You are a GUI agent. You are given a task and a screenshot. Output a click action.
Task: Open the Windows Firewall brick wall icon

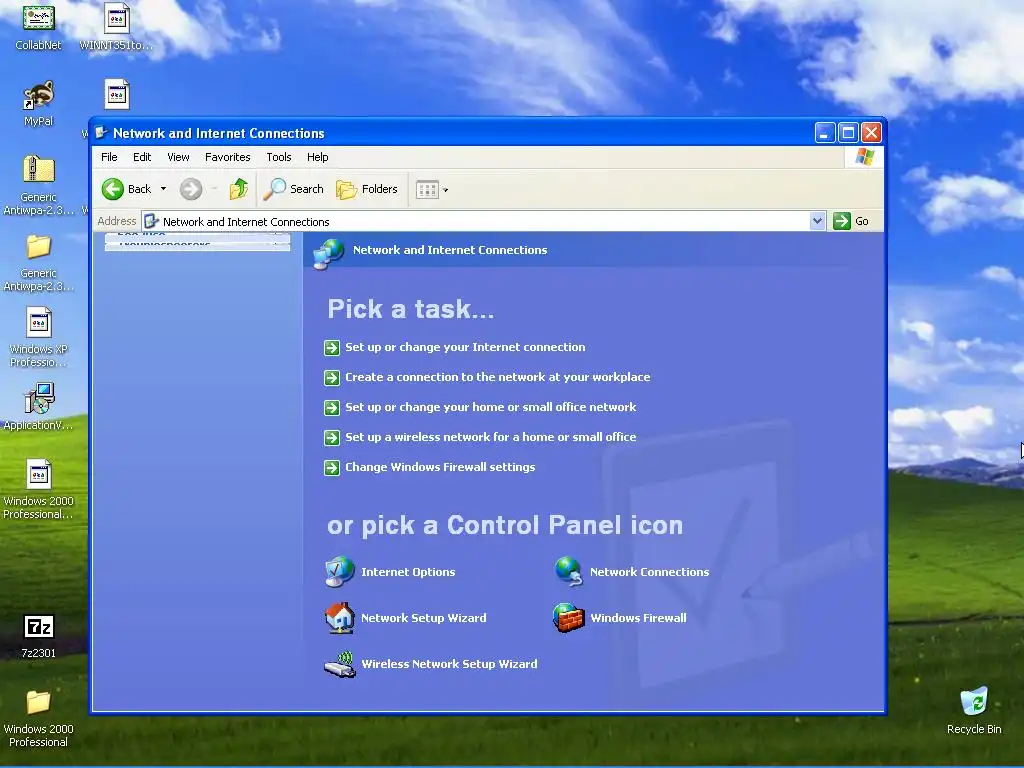568,618
